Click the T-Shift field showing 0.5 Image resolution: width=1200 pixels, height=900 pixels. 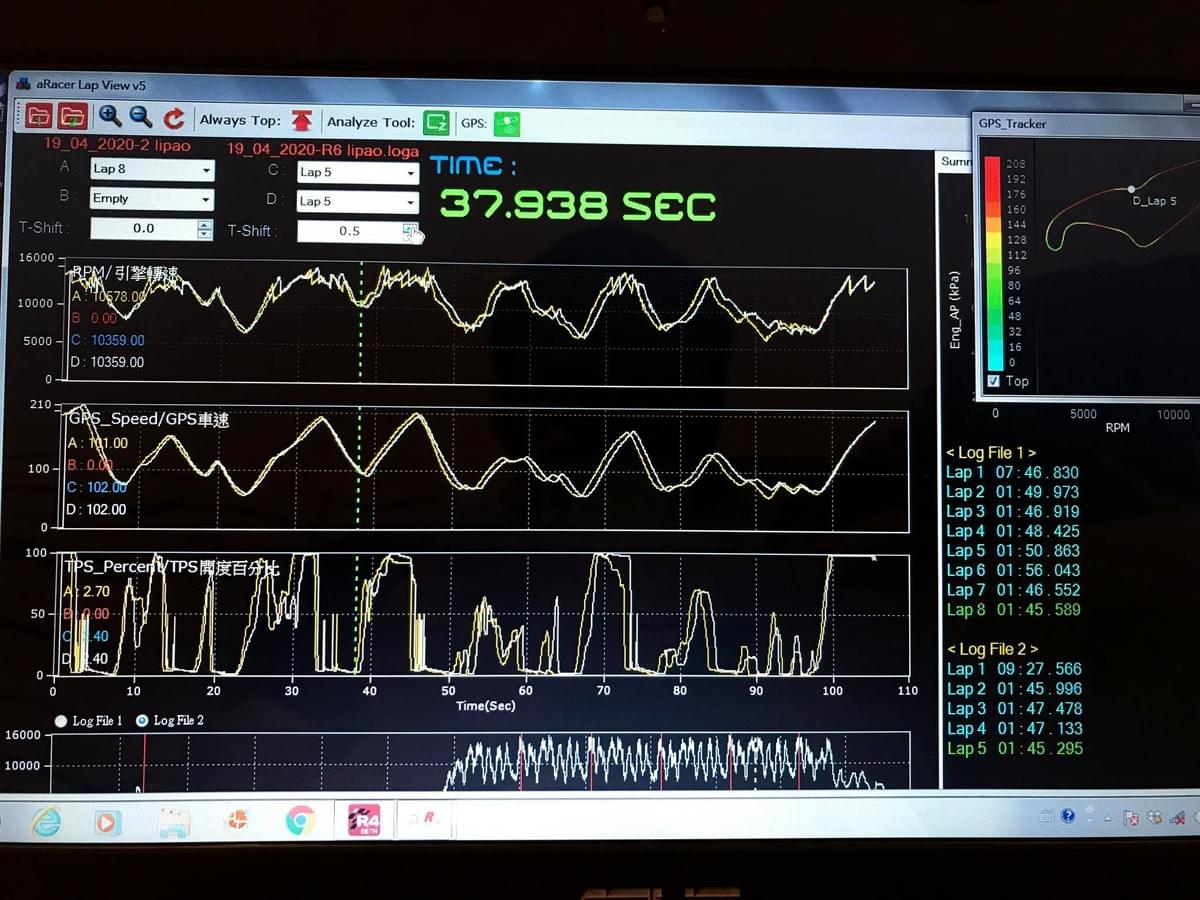[350, 231]
